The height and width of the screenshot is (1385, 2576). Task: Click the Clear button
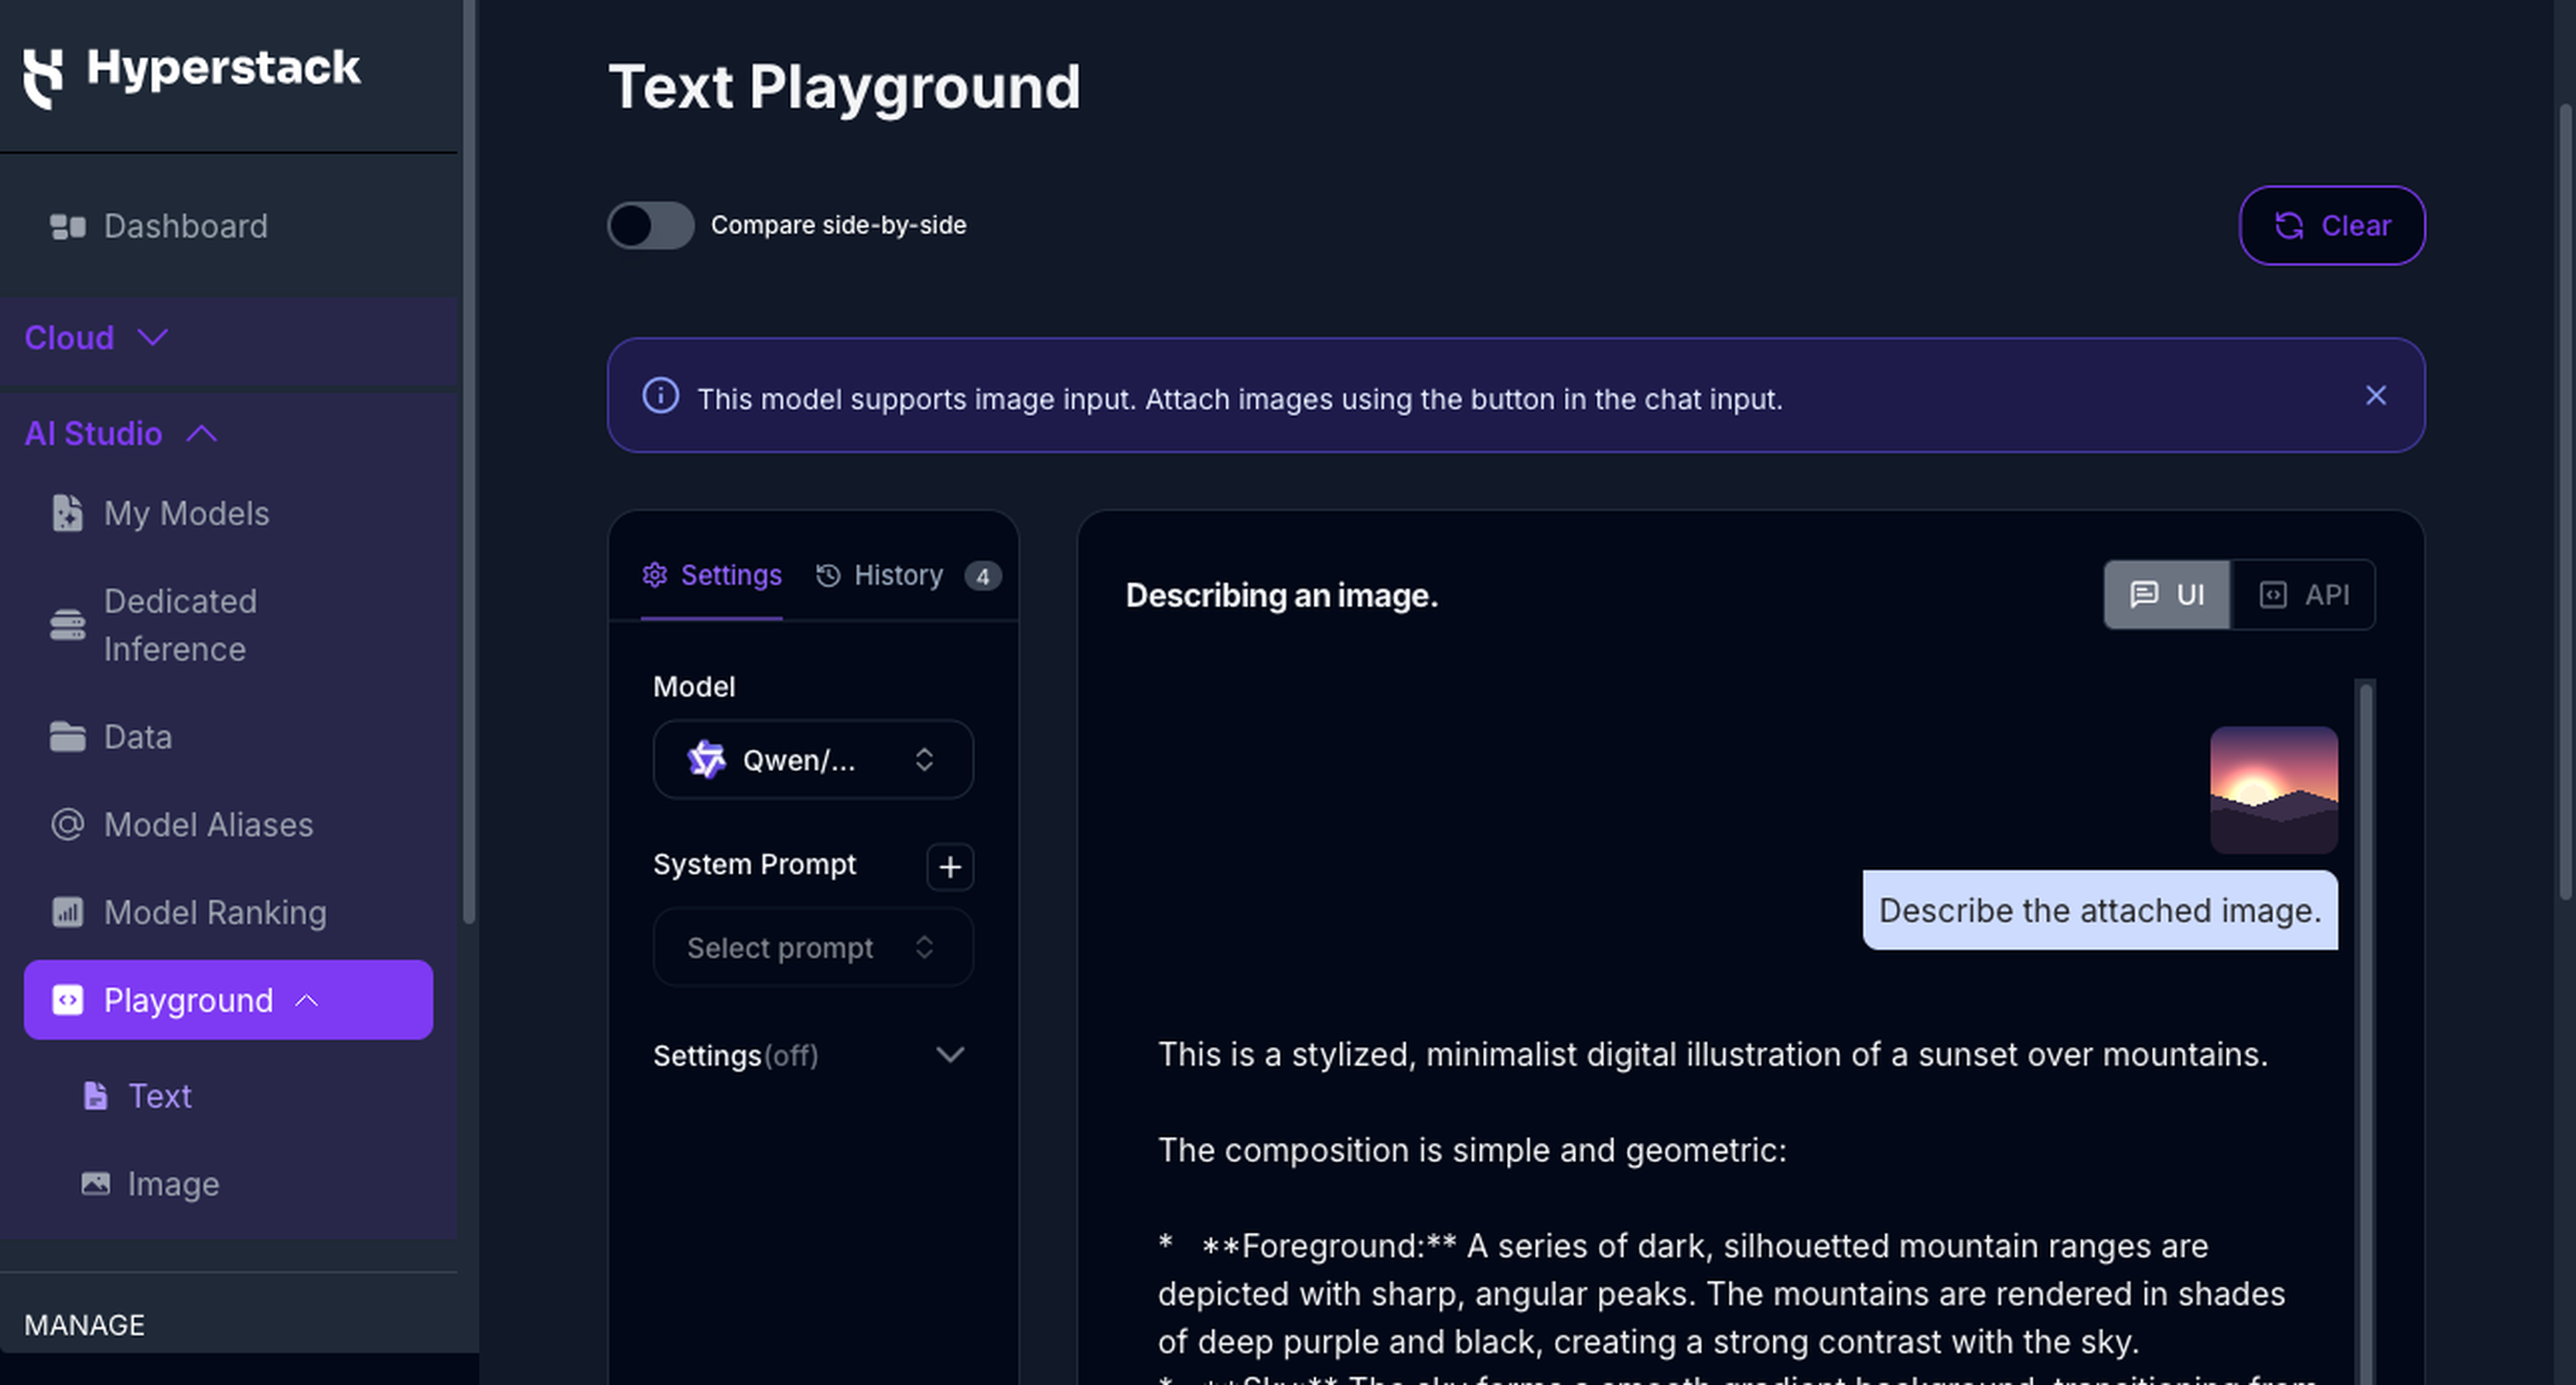2332,225
